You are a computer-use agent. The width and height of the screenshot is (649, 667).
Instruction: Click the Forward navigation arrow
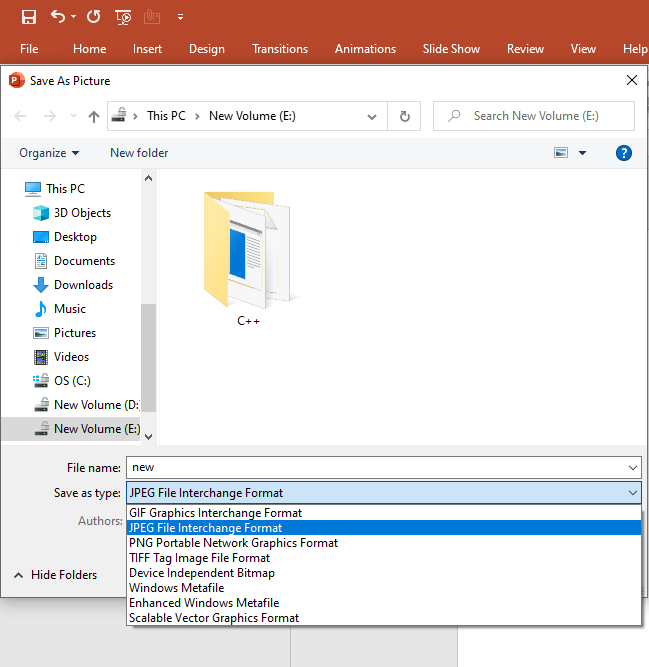coord(50,116)
